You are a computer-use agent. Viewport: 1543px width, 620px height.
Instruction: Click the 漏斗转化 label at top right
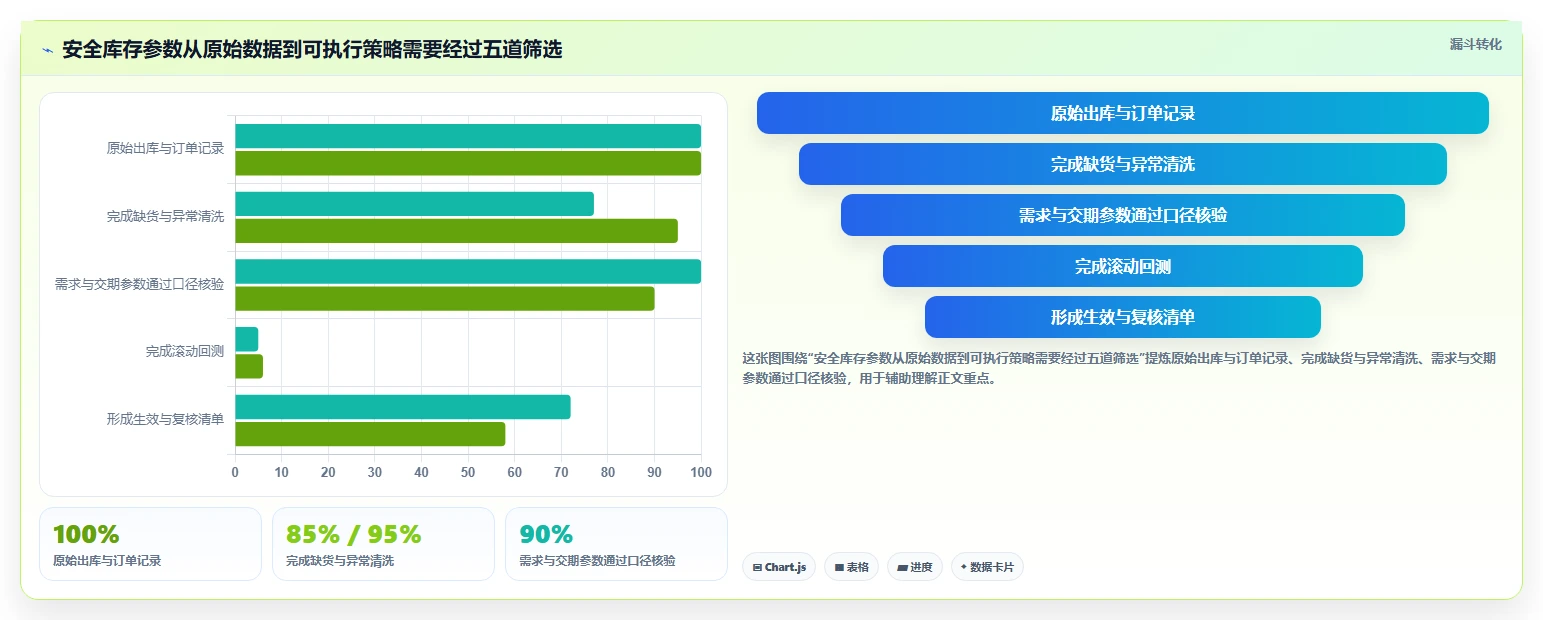(x=1475, y=44)
